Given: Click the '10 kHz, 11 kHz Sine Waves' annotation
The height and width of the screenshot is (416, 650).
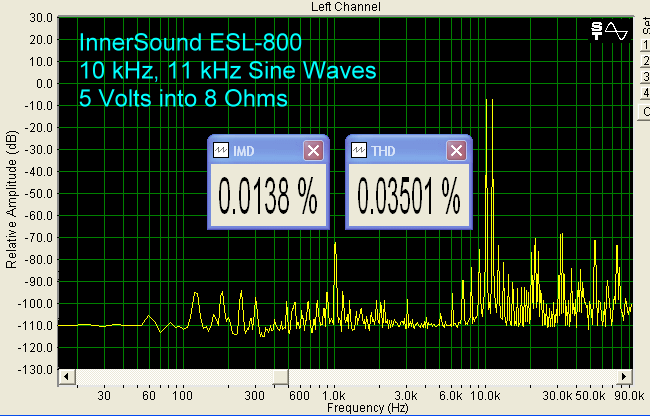Looking at the screenshot, I should [228, 70].
